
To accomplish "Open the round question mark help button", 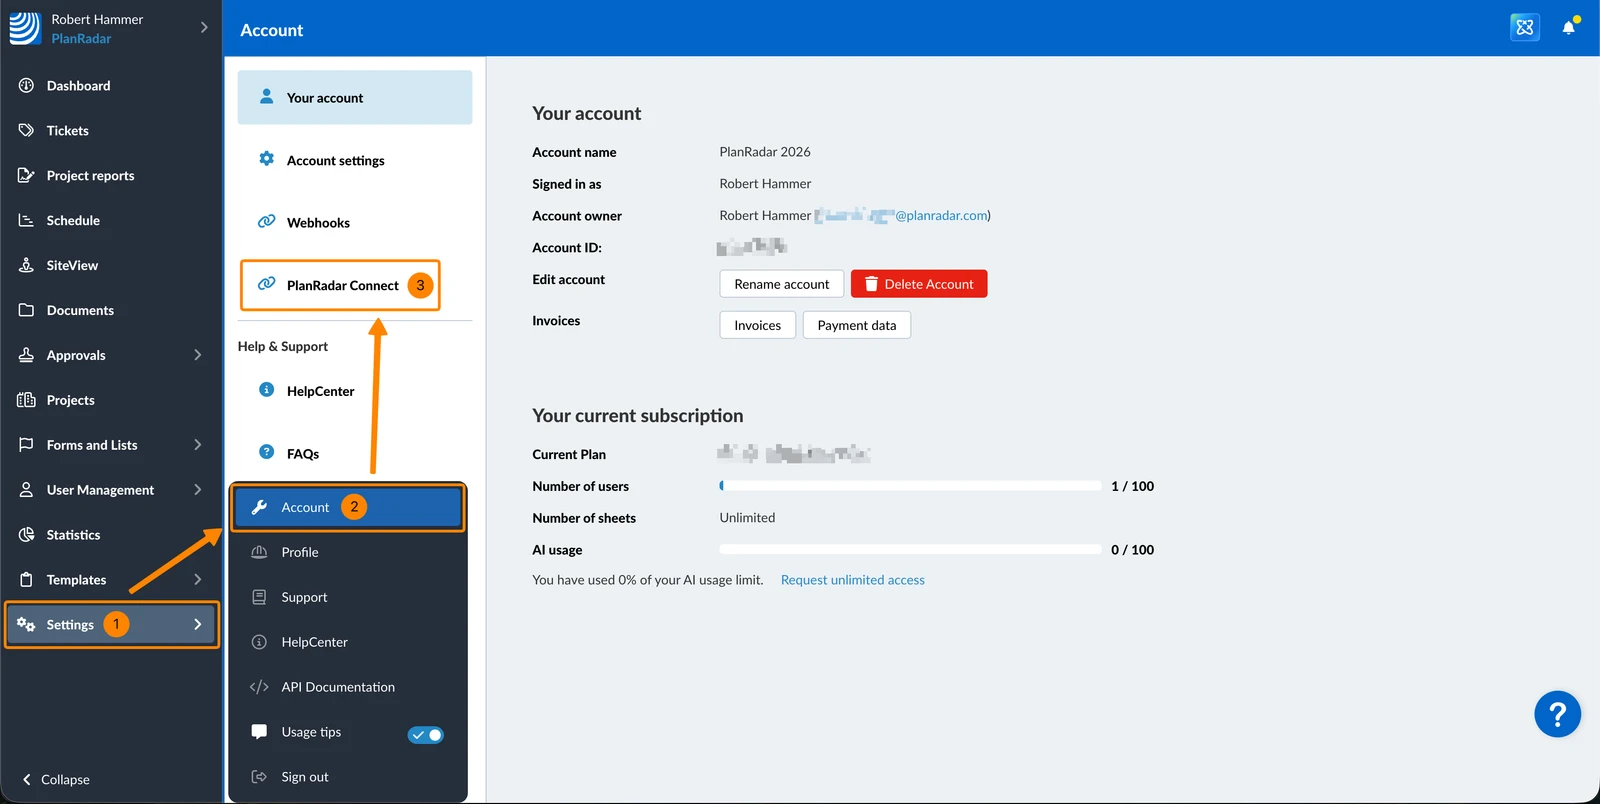I will [1557, 714].
